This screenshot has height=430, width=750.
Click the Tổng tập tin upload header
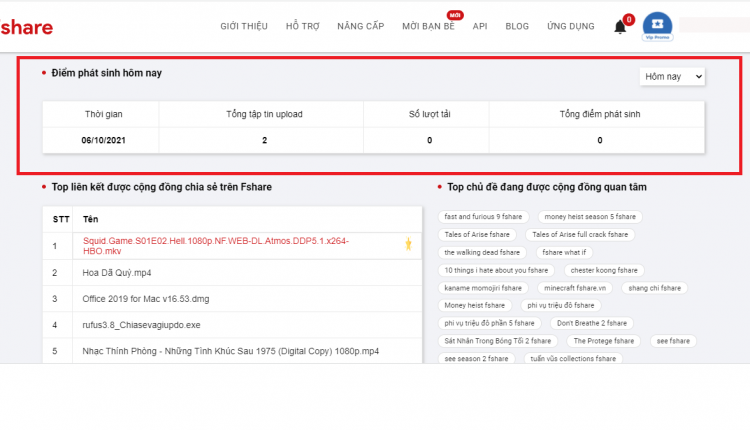tap(264, 114)
